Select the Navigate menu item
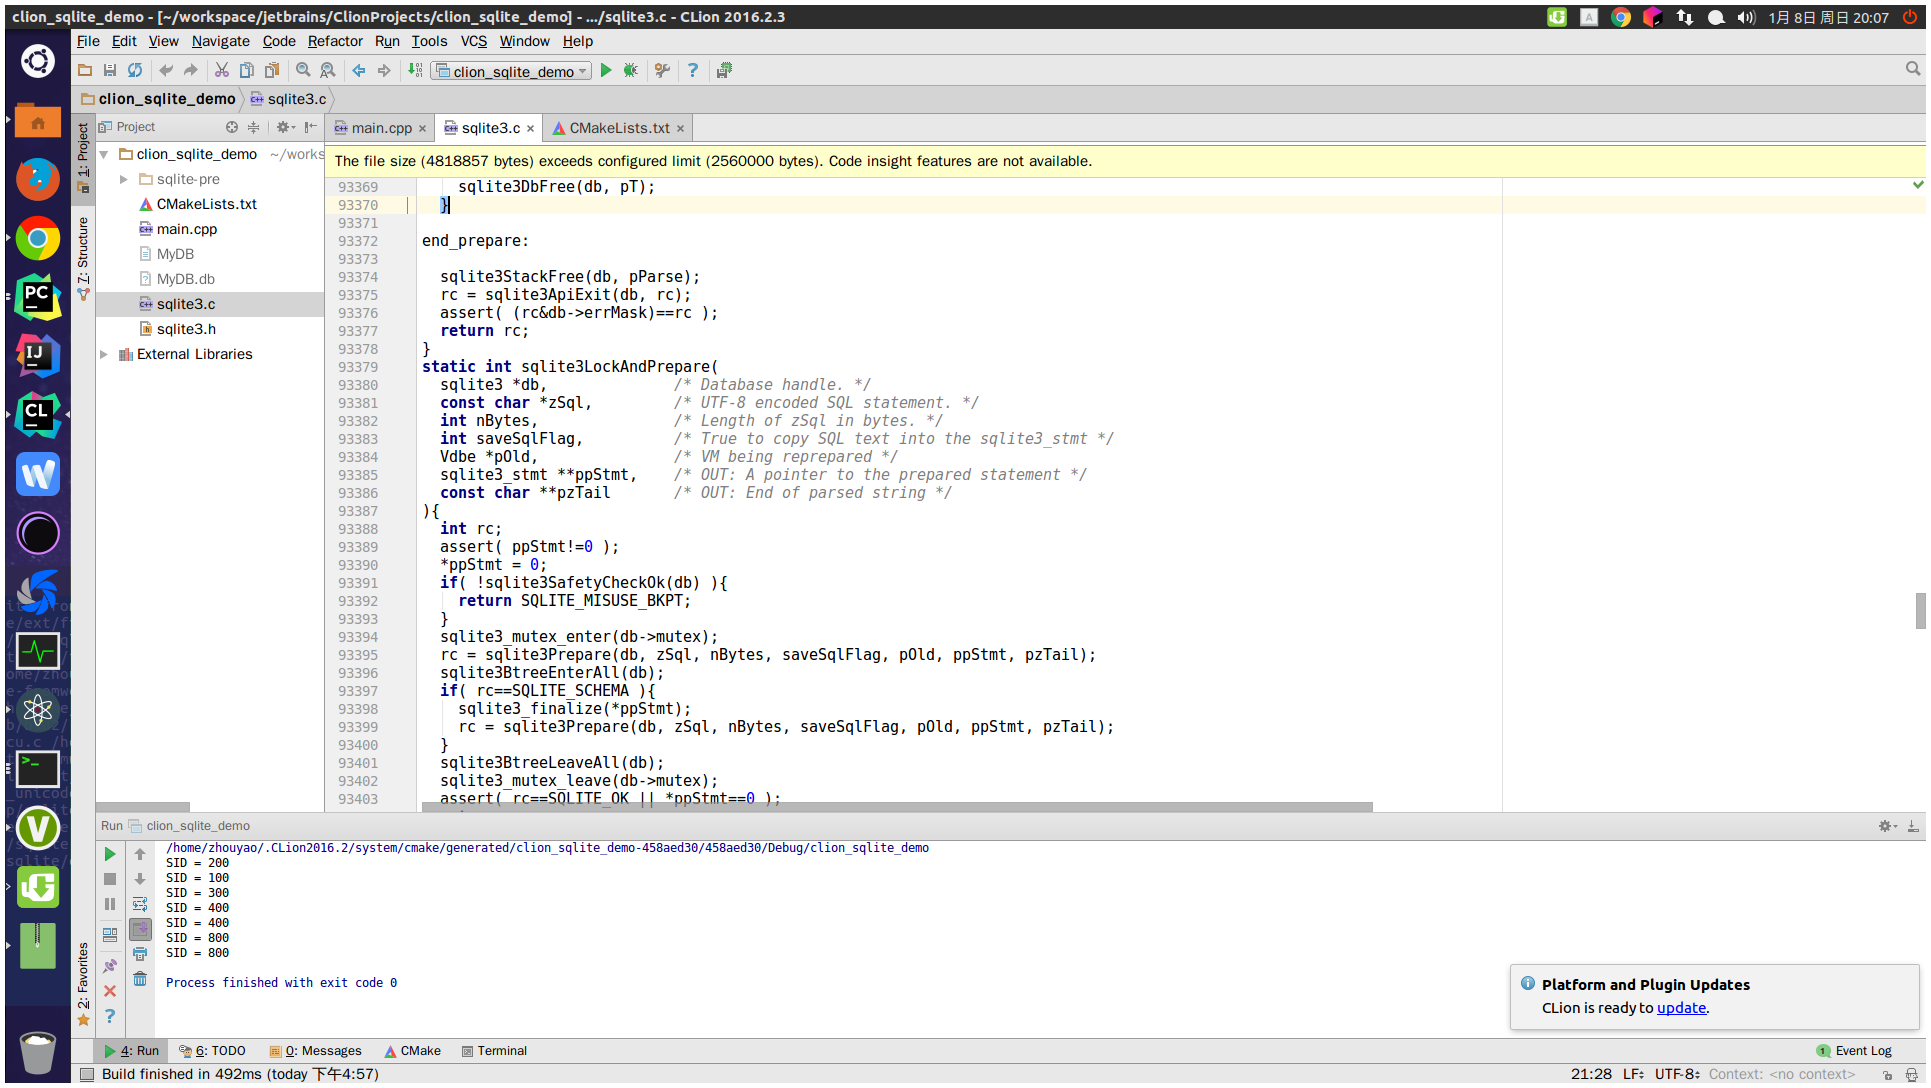The image size is (1931, 1088). tap(221, 40)
